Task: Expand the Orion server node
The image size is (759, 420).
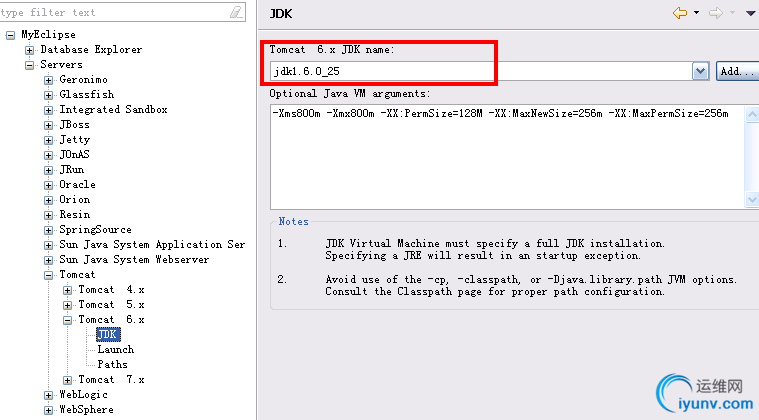Action: tap(48, 200)
